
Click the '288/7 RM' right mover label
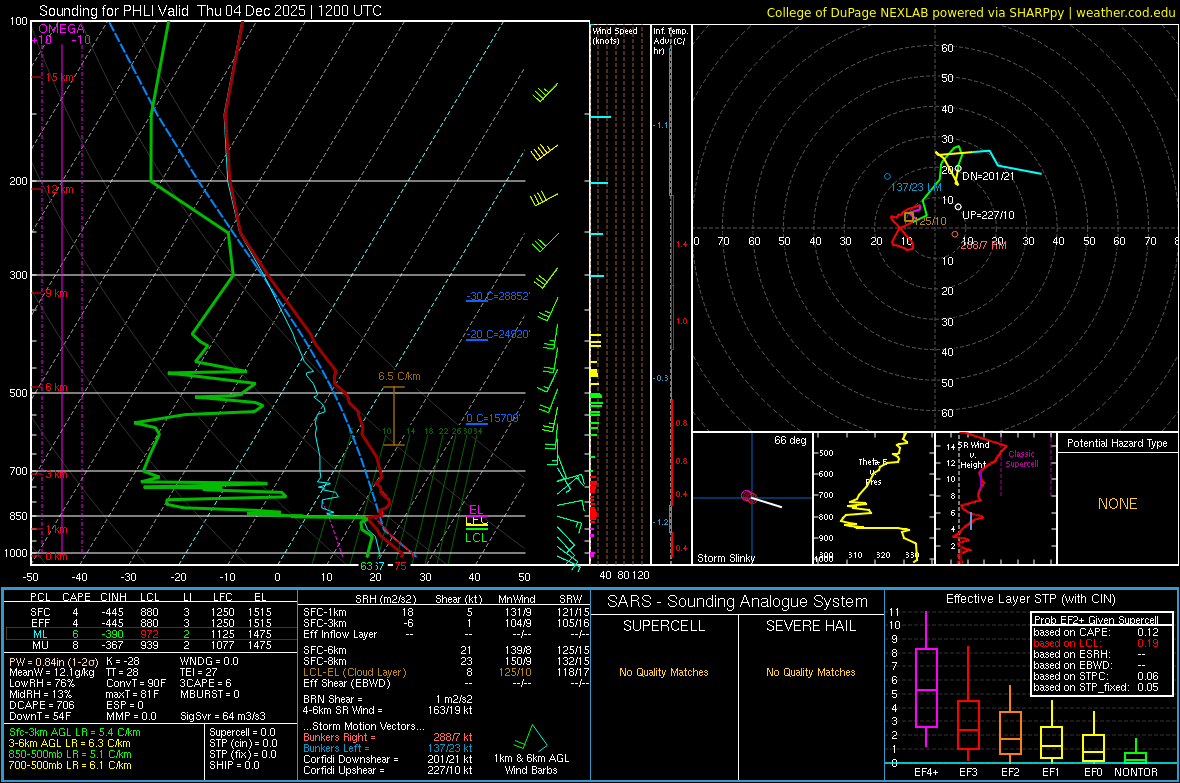click(x=983, y=245)
